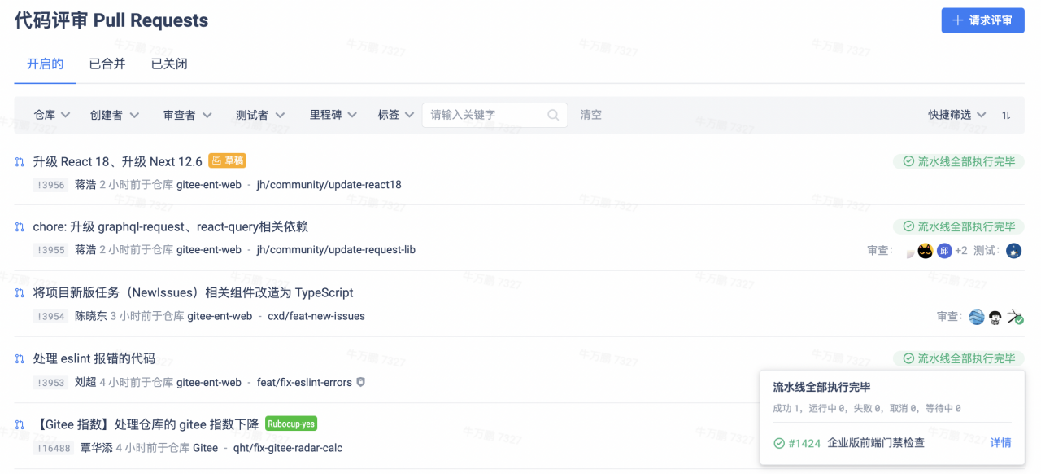The height and width of the screenshot is (474, 1042).
Task: Click the 草稿 draft label tag
Action: 227,161
